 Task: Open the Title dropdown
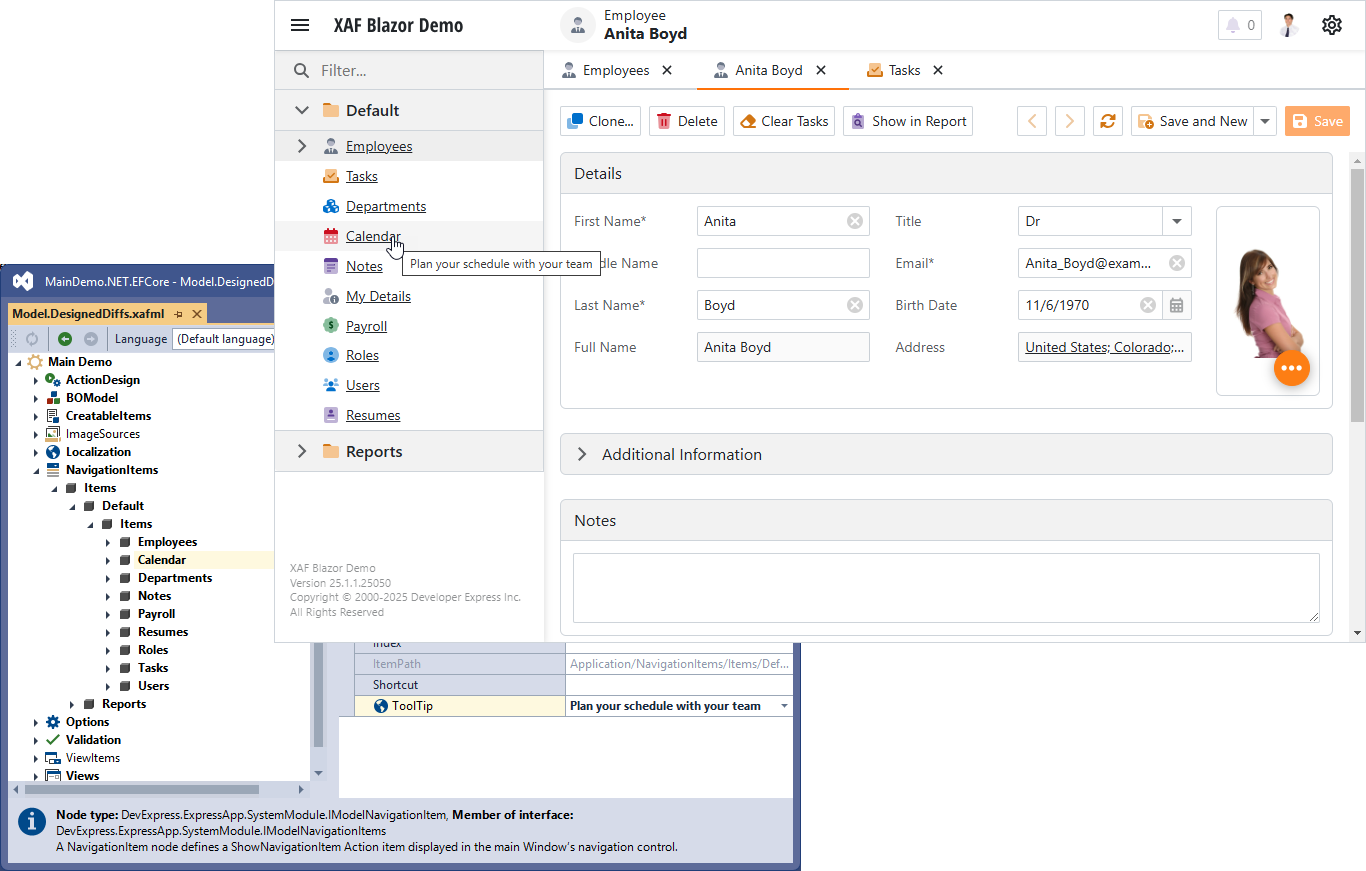point(1176,221)
